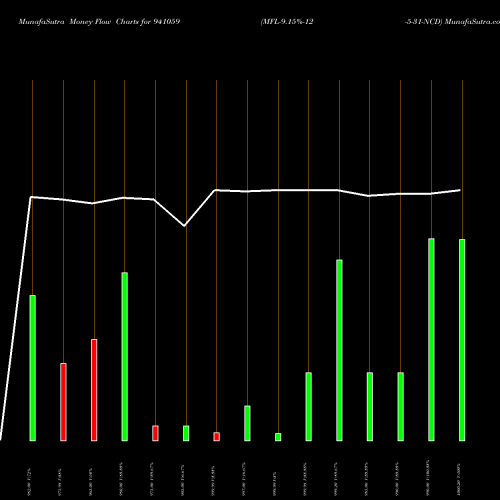Screen dimensions: 500x500
Task: Click the smallest red bar in the chart
Action: point(217,437)
